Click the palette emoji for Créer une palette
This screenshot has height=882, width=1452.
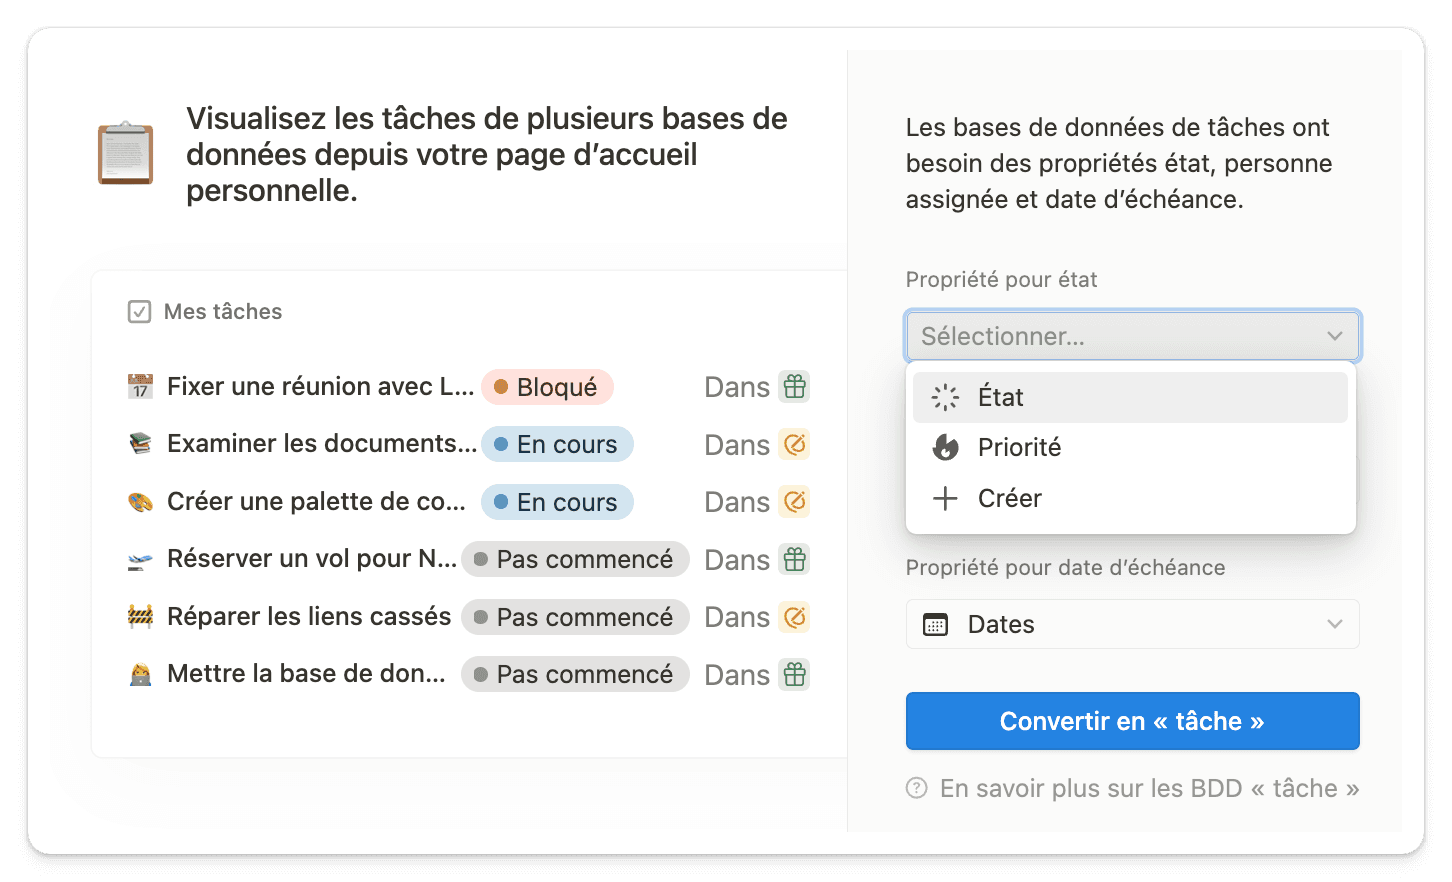[140, 502]
